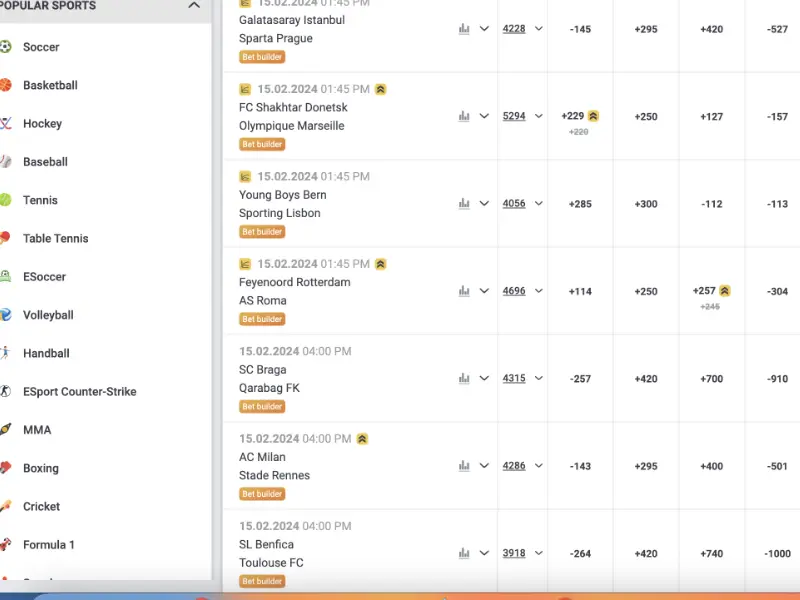The height and width of the screenshot is (600, 800).
Task: Expand the Feyenoord Rotterdam match details chevron
Action: tap(484, 291)
